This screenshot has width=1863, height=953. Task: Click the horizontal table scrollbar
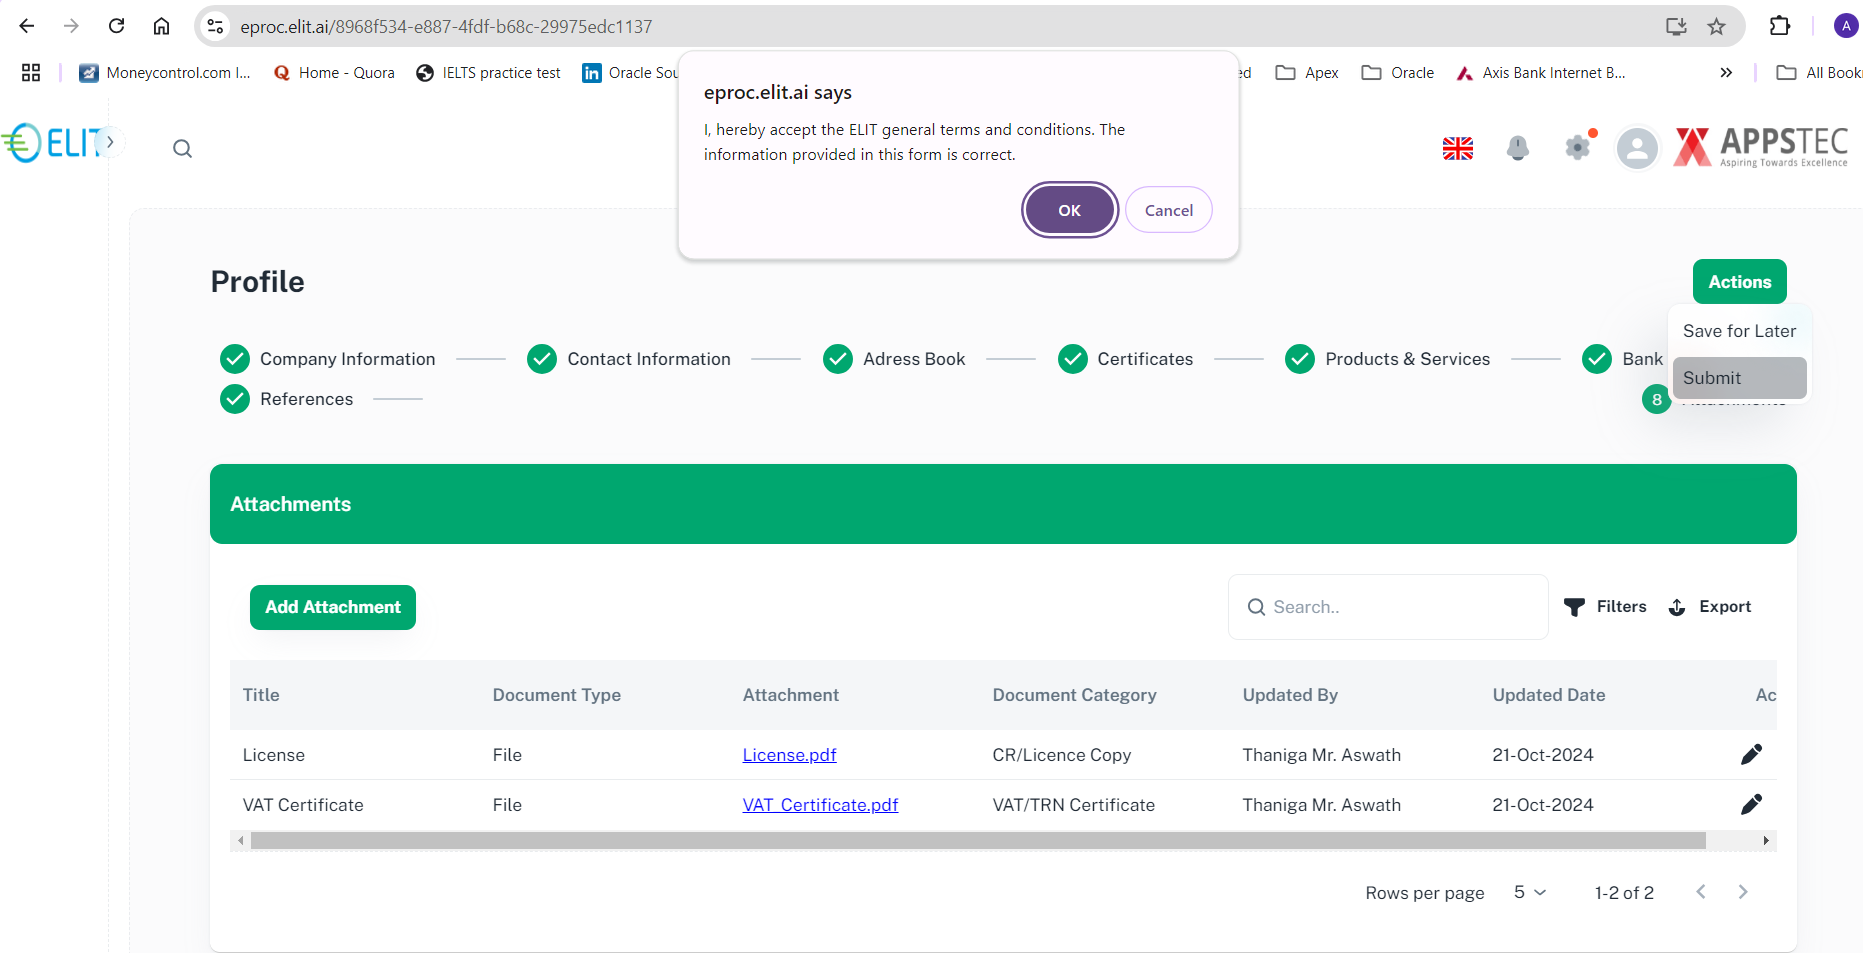click(x=977, y=841)
